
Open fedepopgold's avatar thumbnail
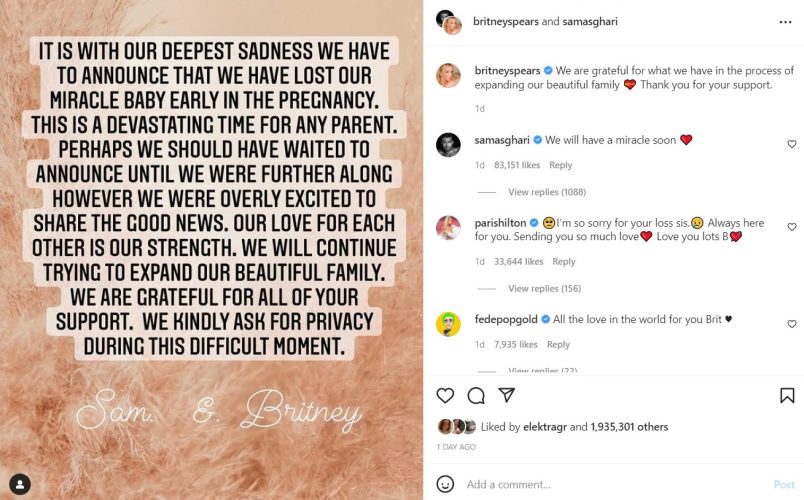[x=448, y=325]
